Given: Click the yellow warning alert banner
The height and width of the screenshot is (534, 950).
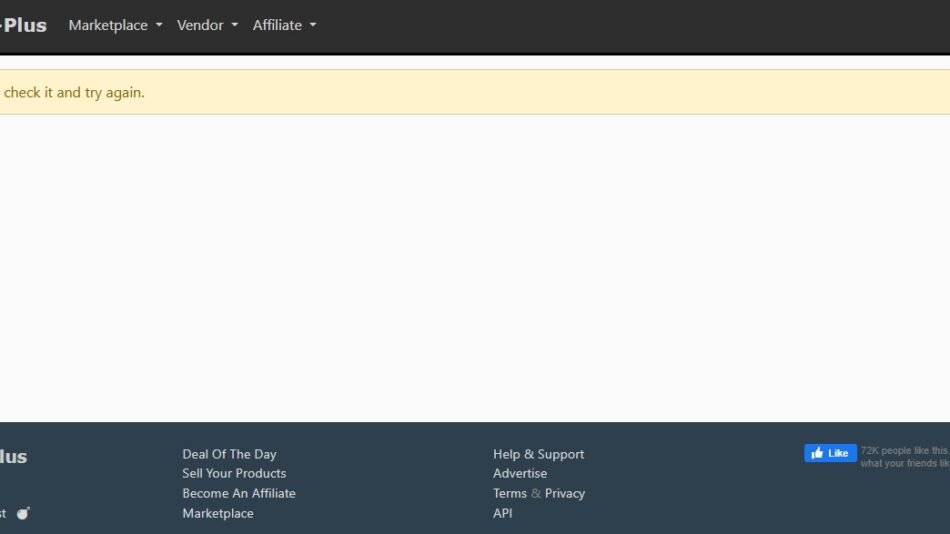Looking at the screenshot, I should [475, 92].
